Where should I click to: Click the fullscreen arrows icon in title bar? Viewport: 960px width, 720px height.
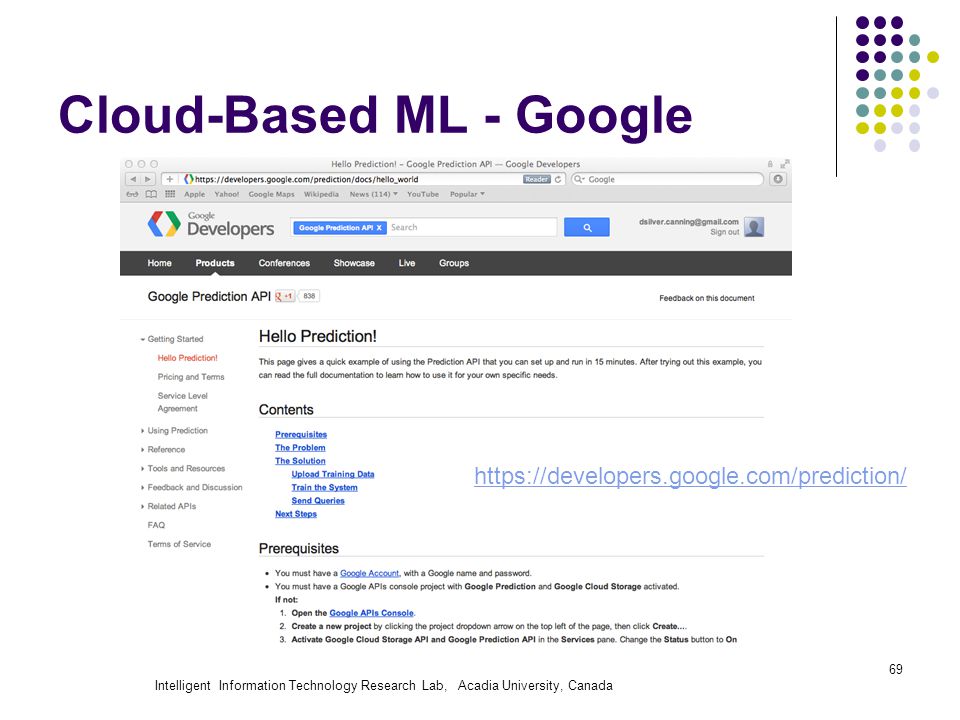point(785,164)
